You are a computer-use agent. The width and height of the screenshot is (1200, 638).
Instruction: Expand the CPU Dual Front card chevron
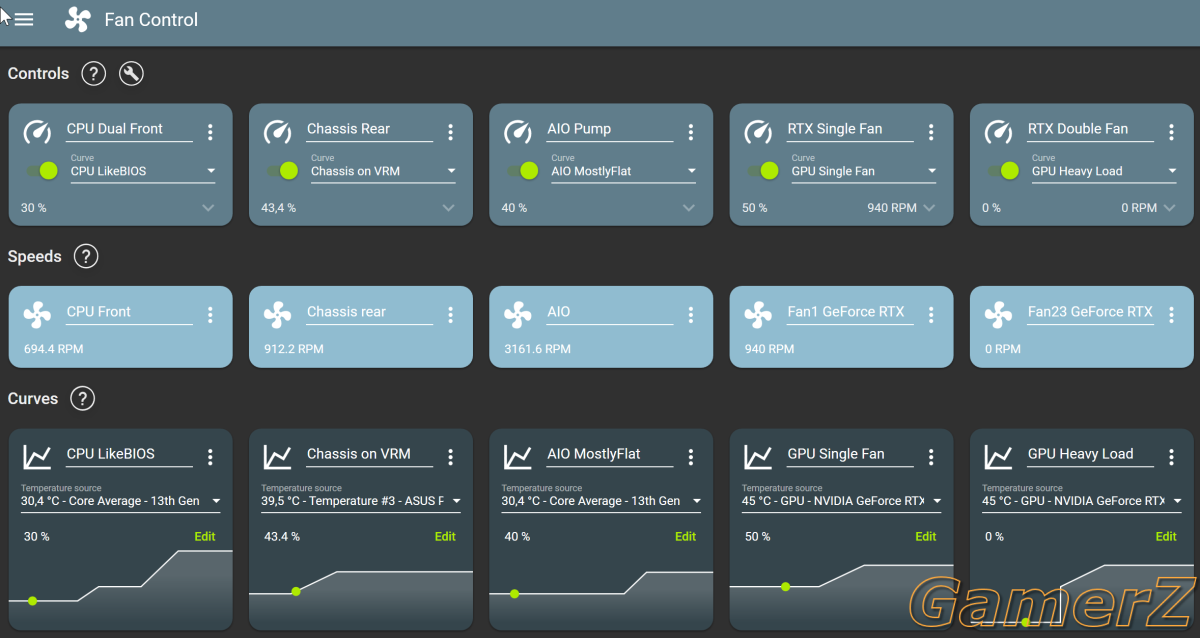tap(208, 208)
